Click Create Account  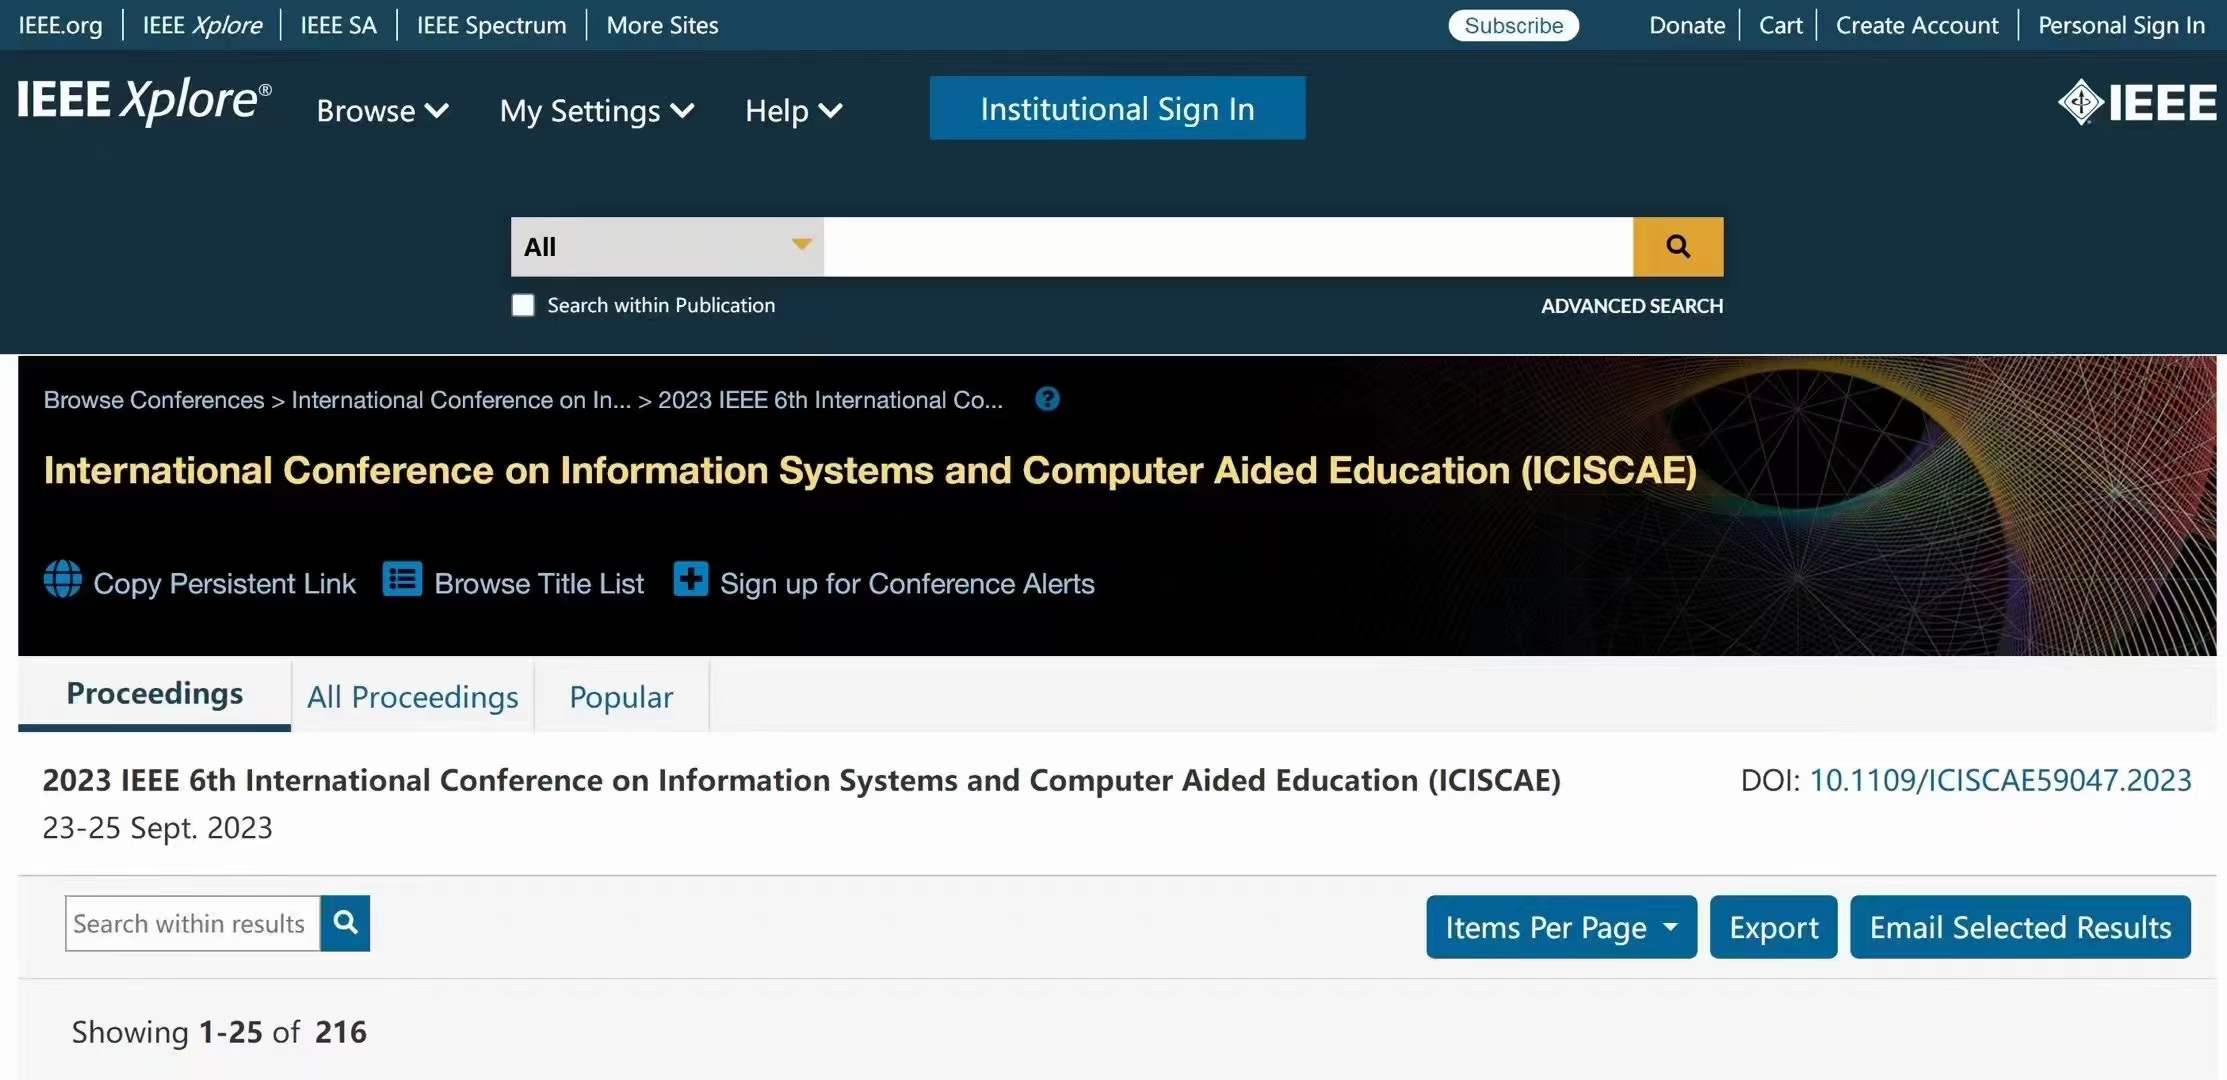1917,25
